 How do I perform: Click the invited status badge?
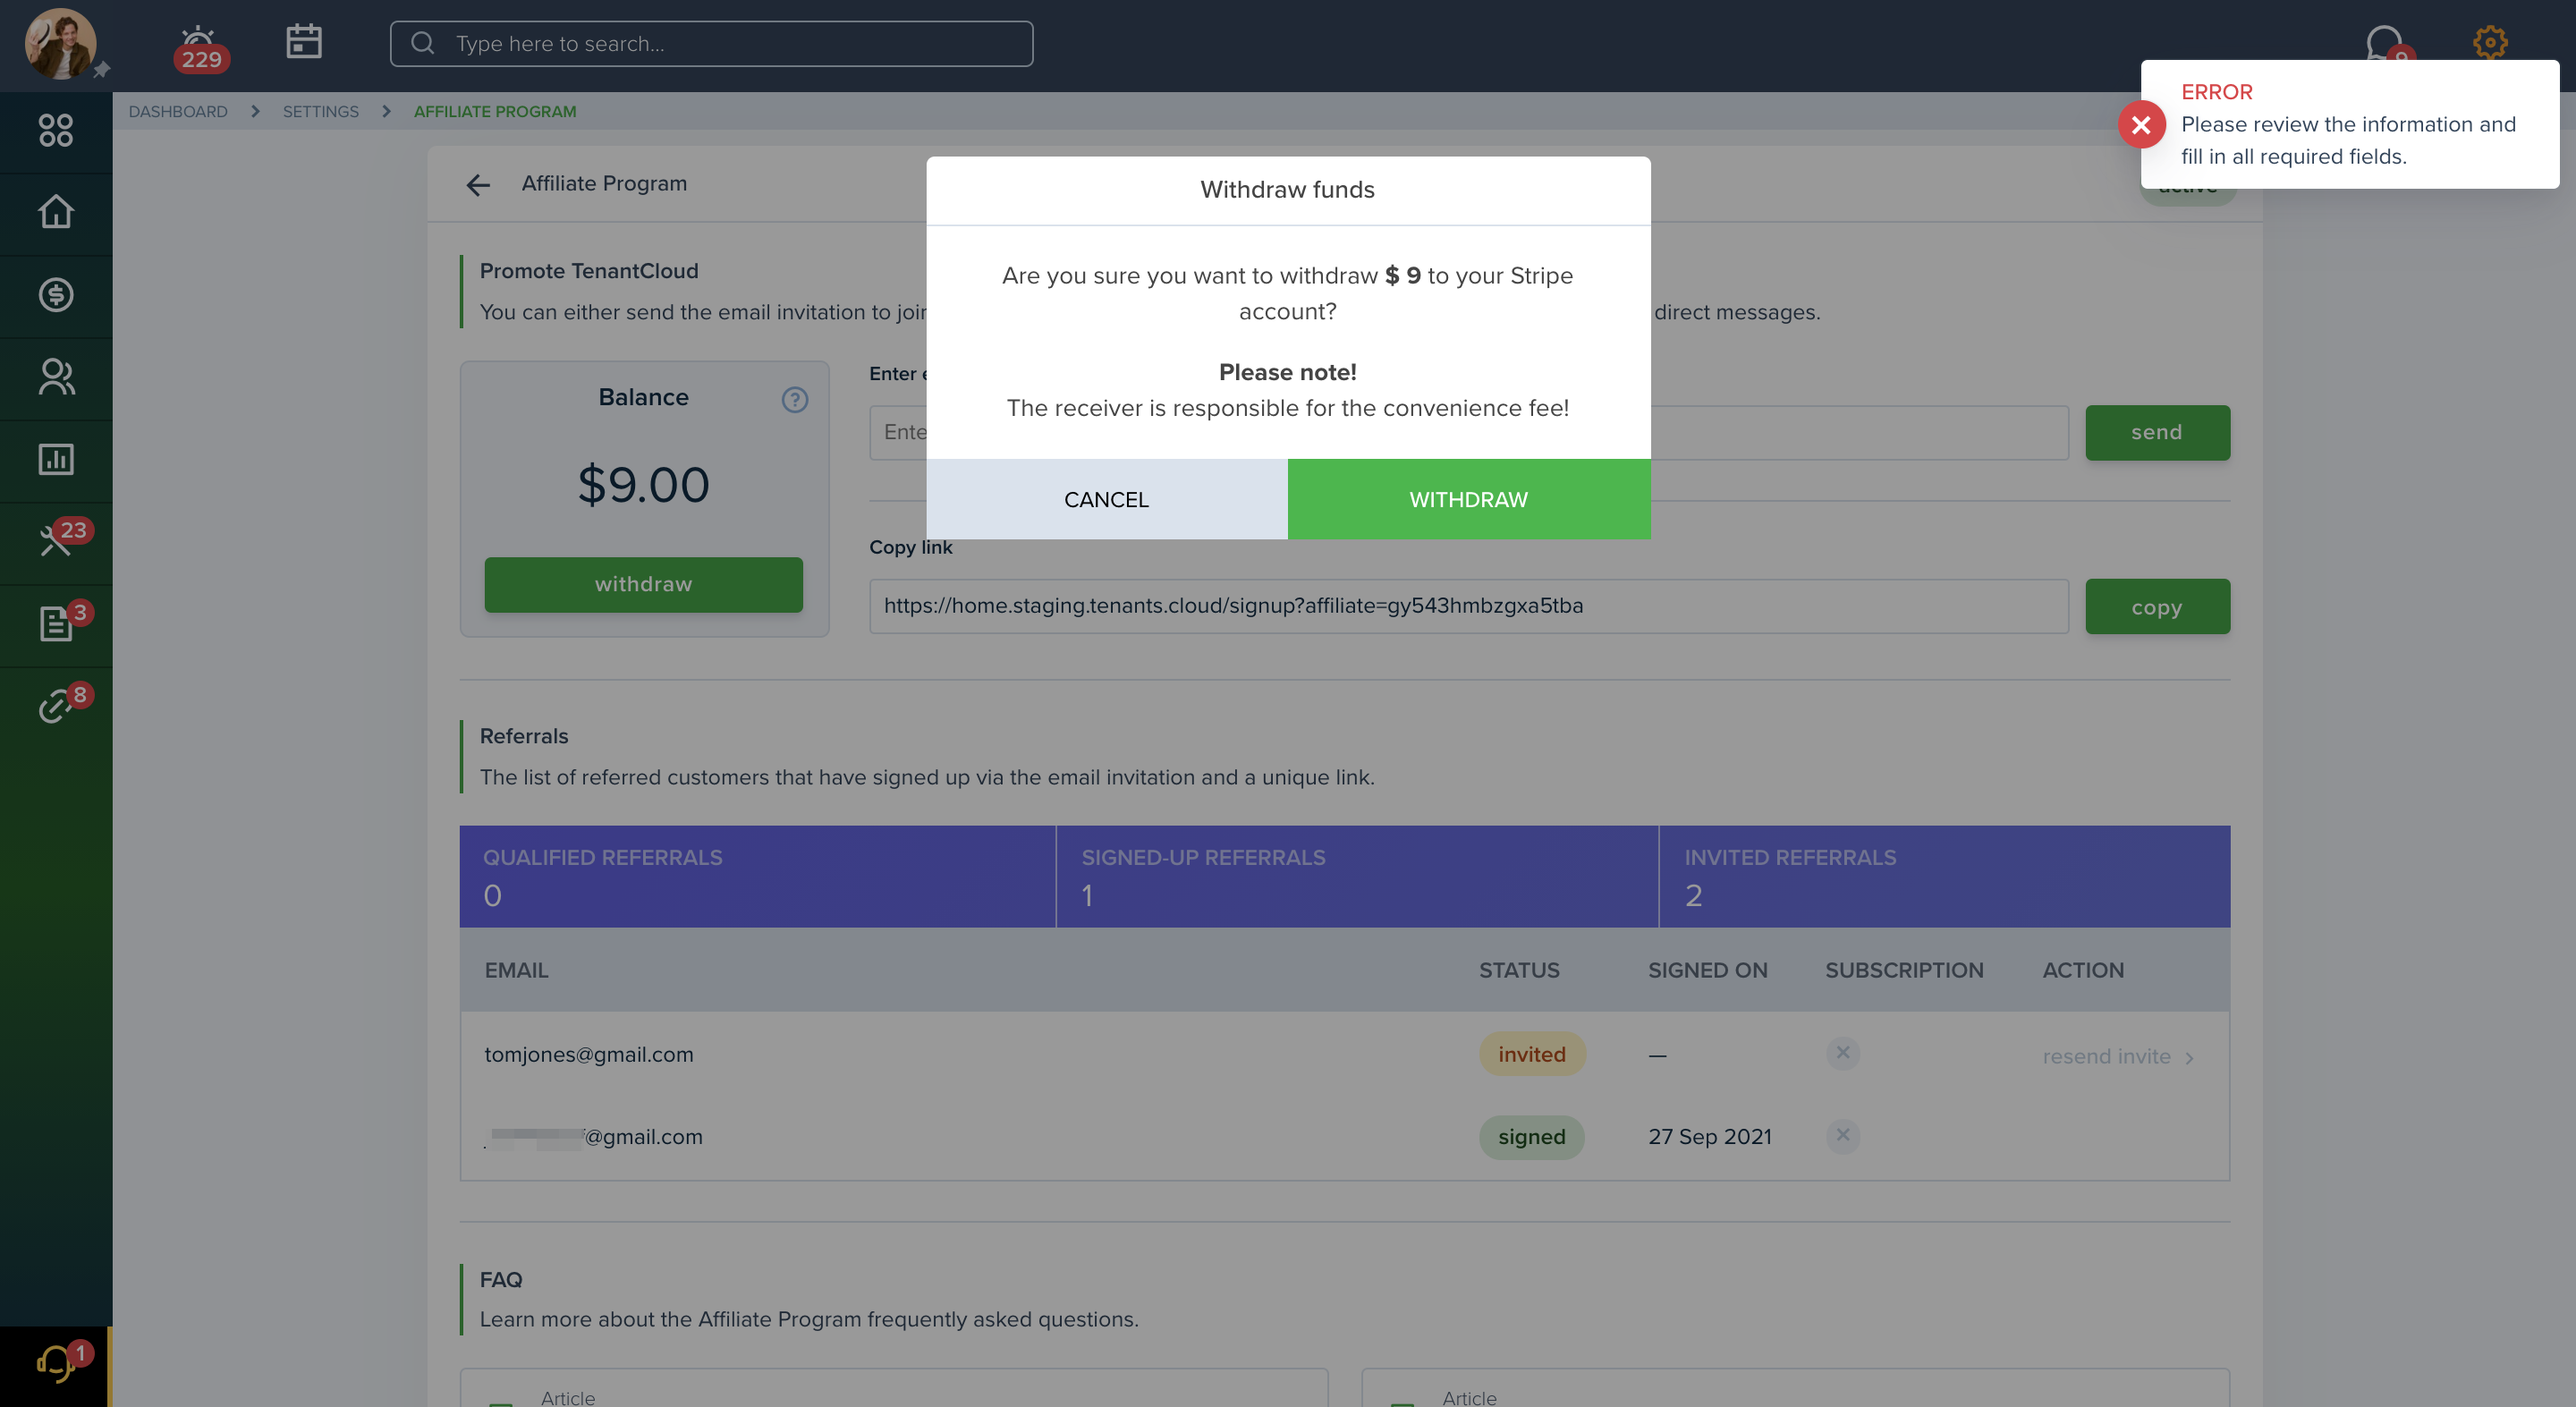pyautogui.click(x=1532, y=1054)
